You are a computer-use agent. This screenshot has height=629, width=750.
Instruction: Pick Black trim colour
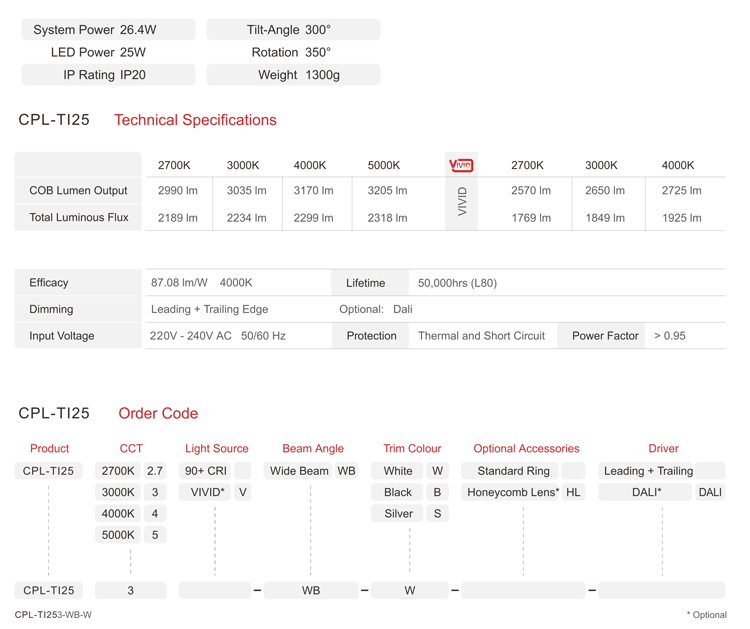tap(397, 492)
